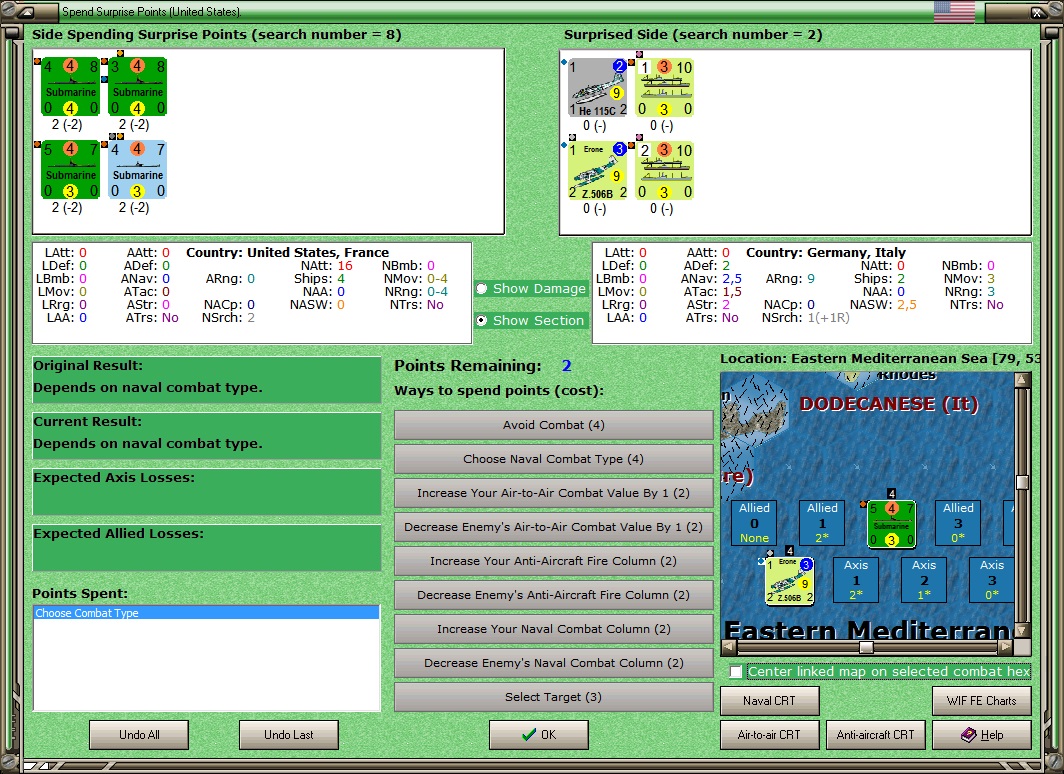Open the Help button
The width and height of the screenshot is (1064, 774).
(982, 735)
